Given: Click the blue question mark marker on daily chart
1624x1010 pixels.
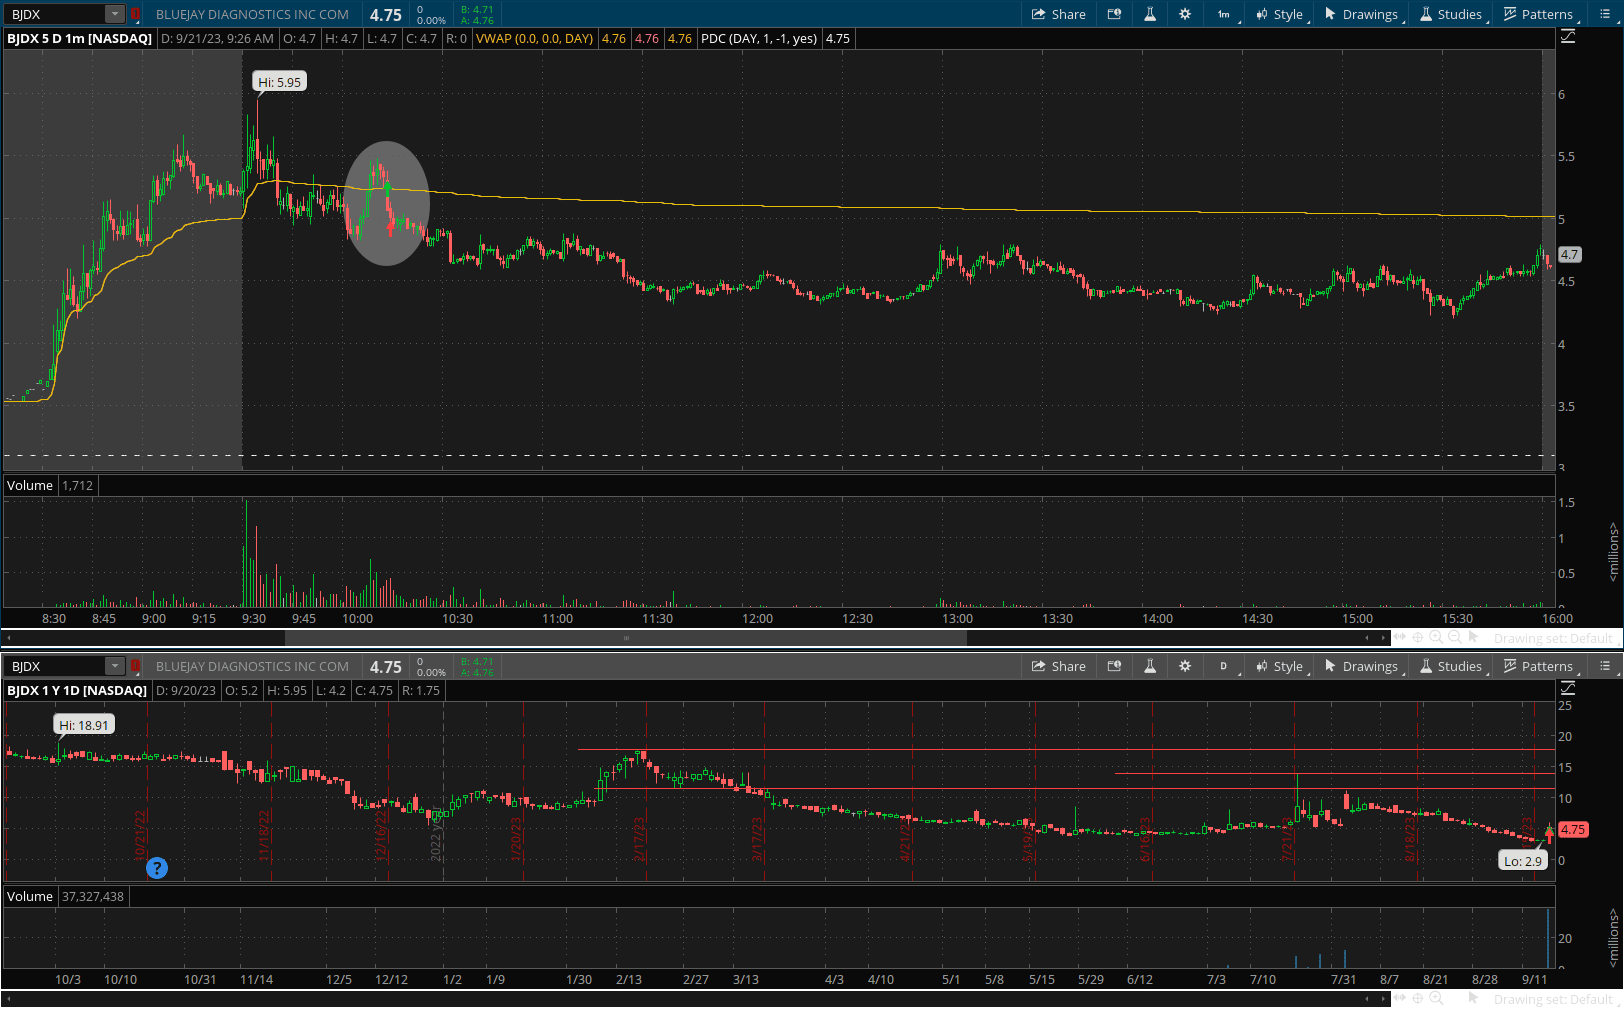Looking at the screenshot, I should 157,868.
